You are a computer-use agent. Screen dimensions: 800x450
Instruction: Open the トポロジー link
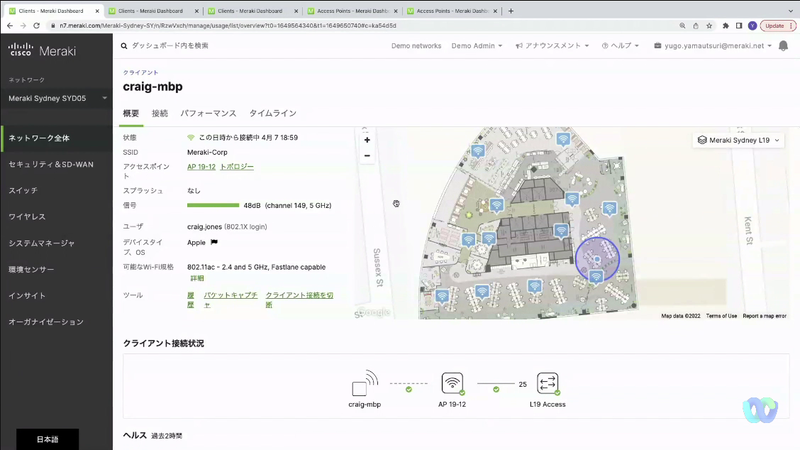(237, 167)
